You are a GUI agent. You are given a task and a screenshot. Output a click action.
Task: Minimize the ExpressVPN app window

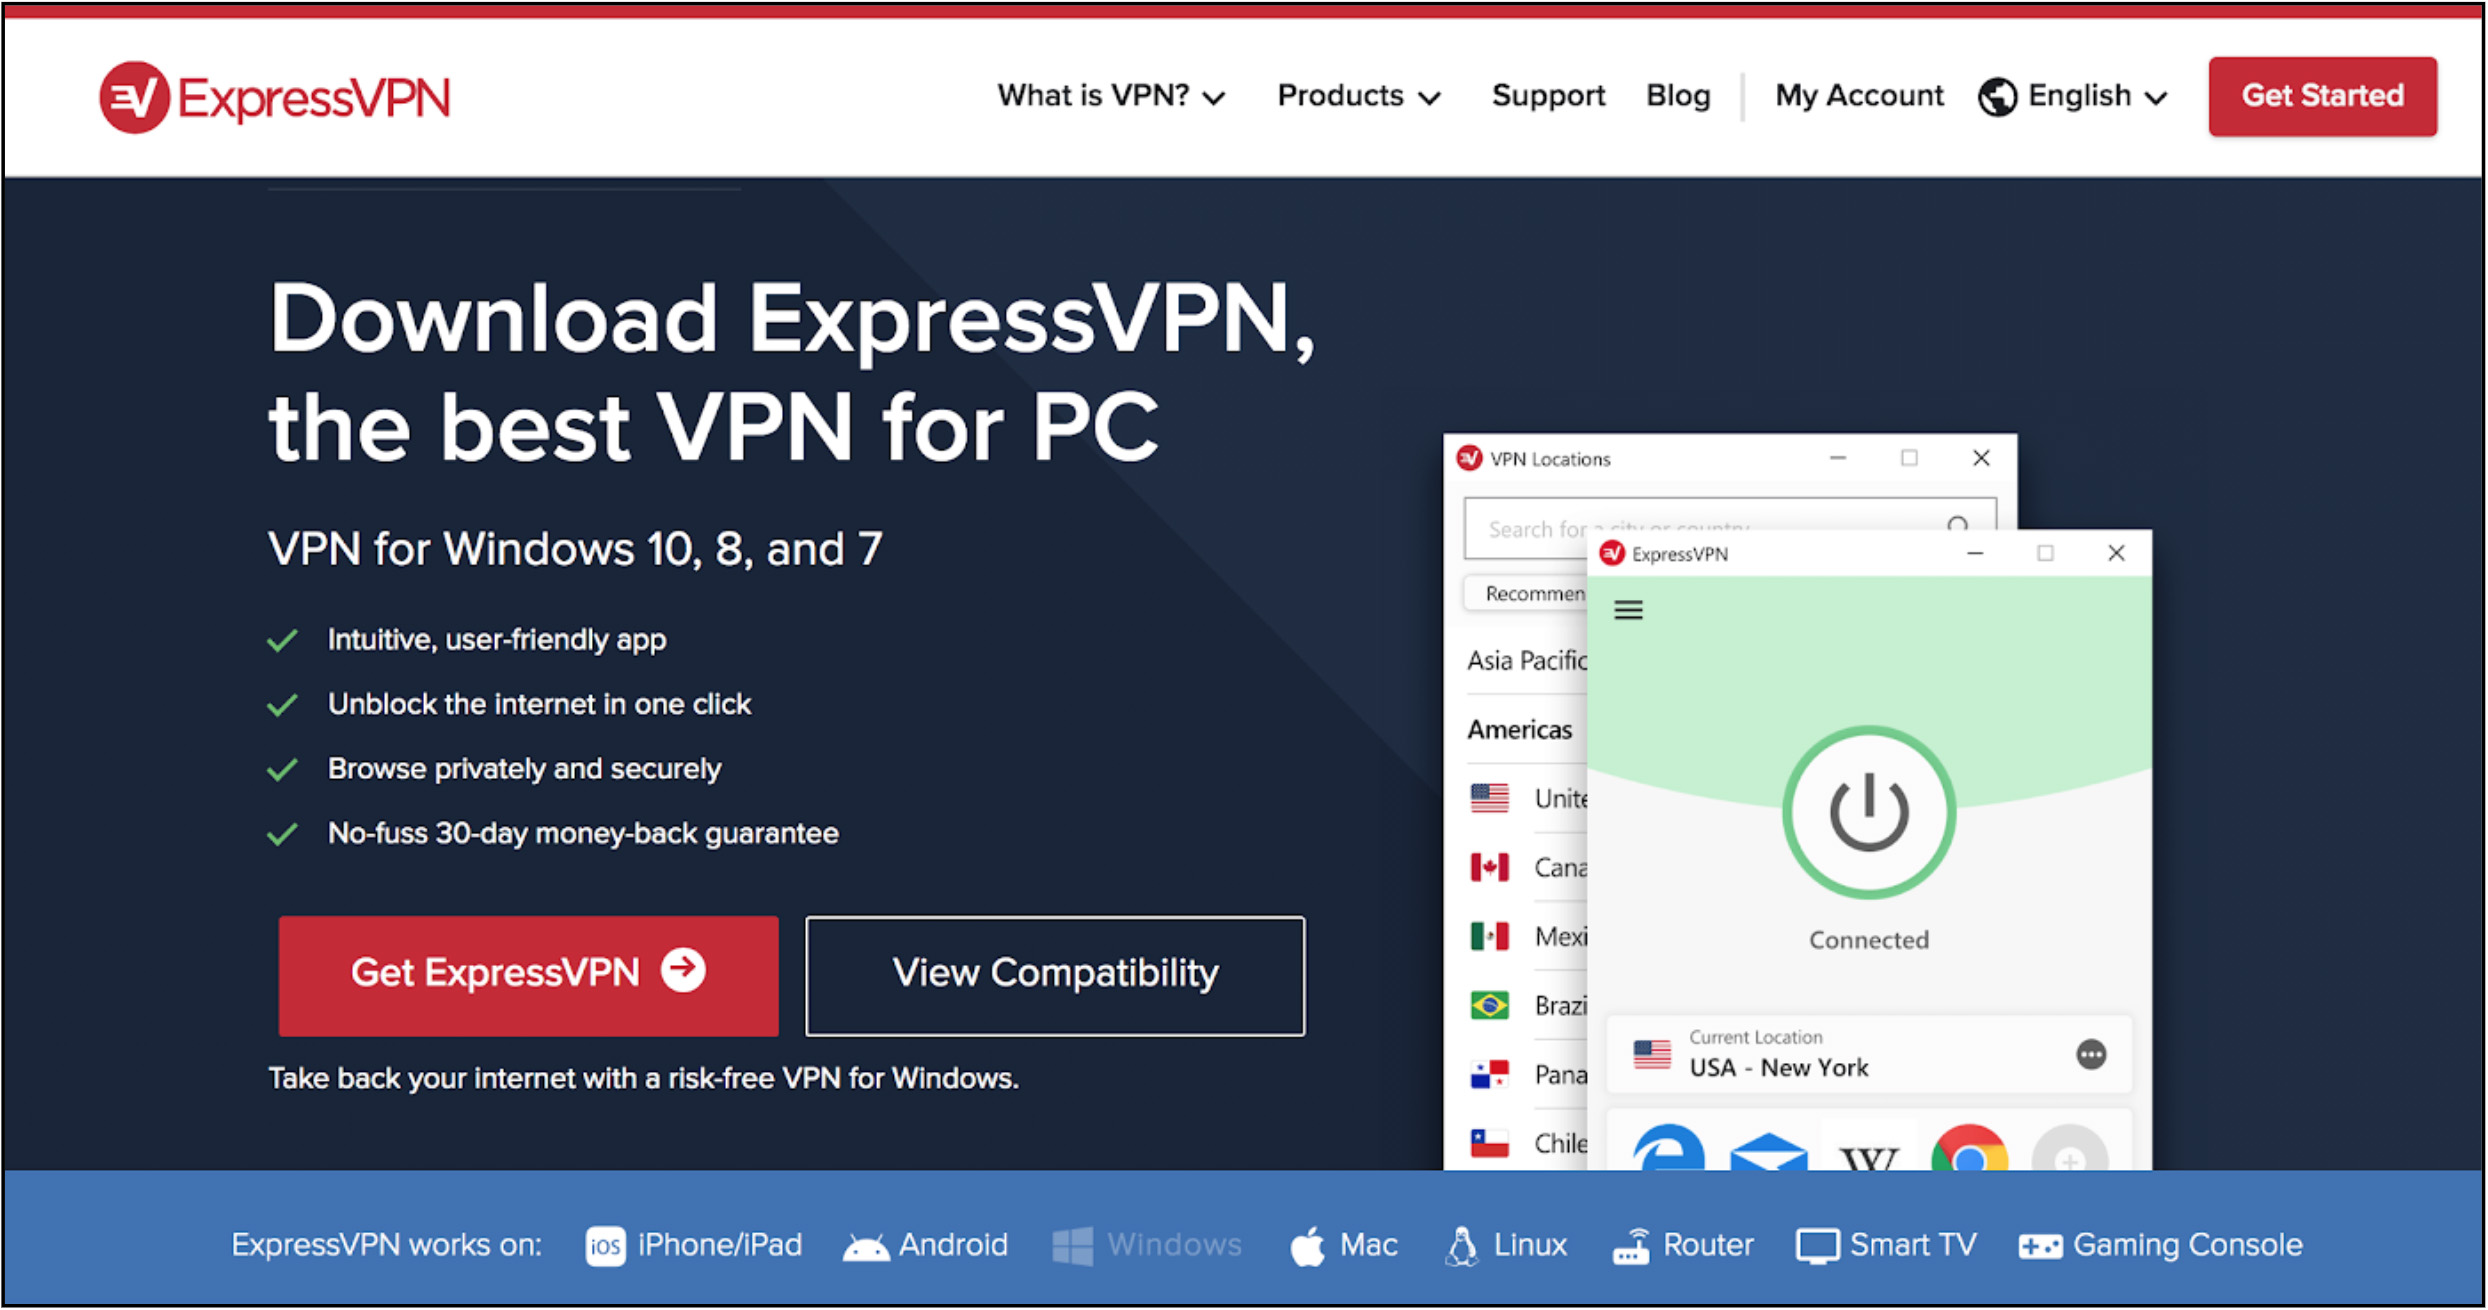(x=1975, y=553)
